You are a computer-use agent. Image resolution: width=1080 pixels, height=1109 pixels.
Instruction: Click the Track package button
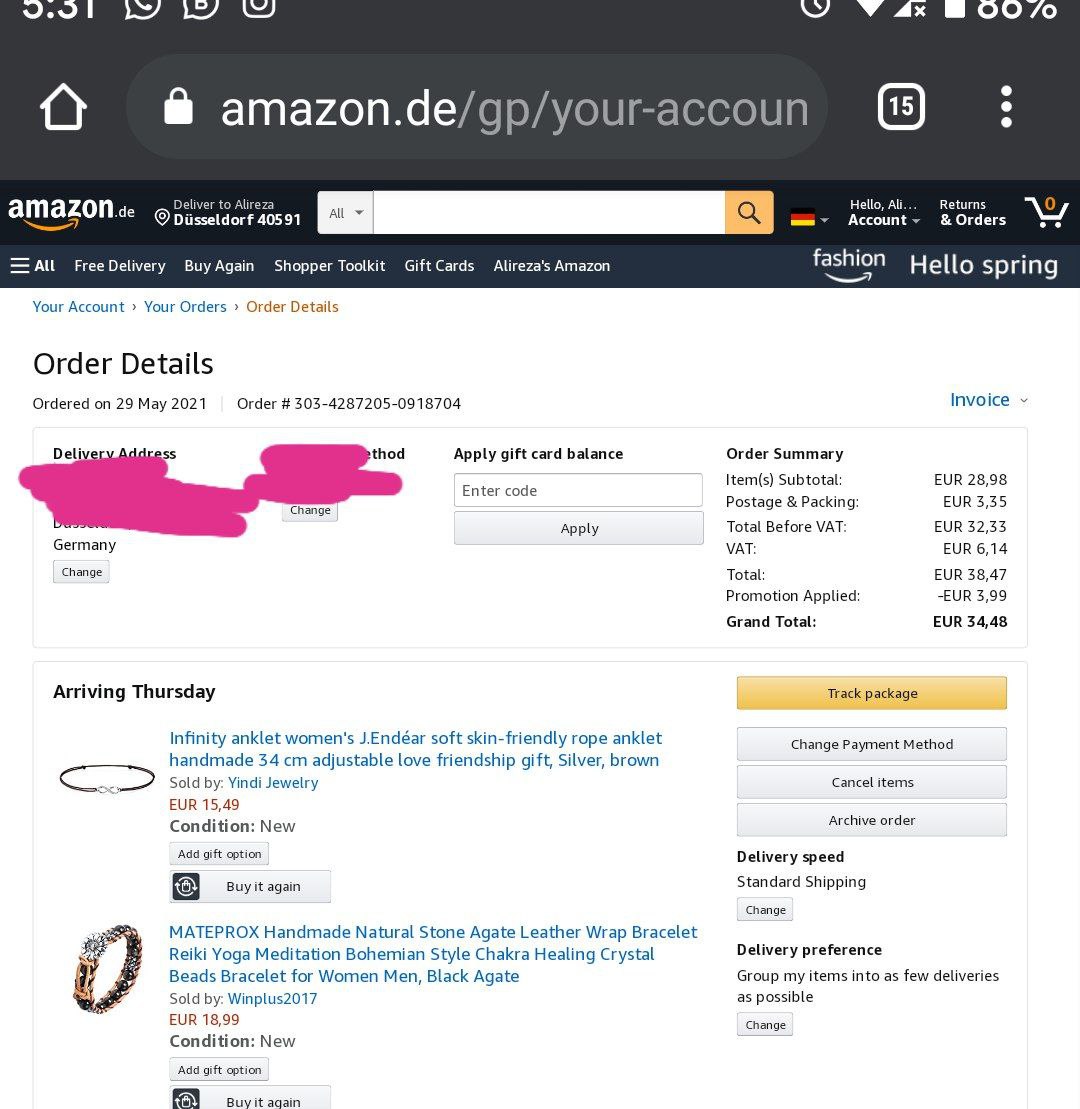click(871, 693)
